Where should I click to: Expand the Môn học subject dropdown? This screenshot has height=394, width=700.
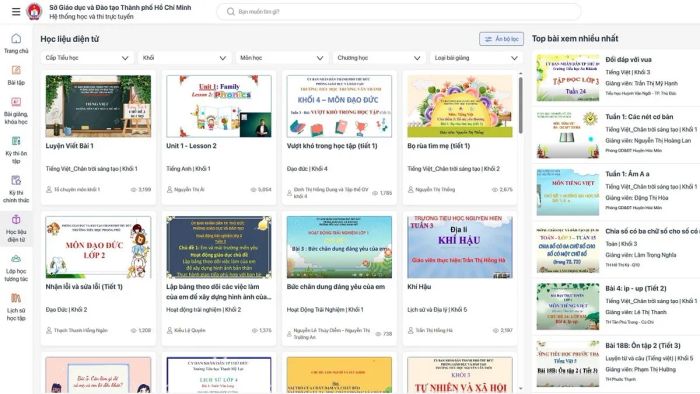[x=282, y=58]
